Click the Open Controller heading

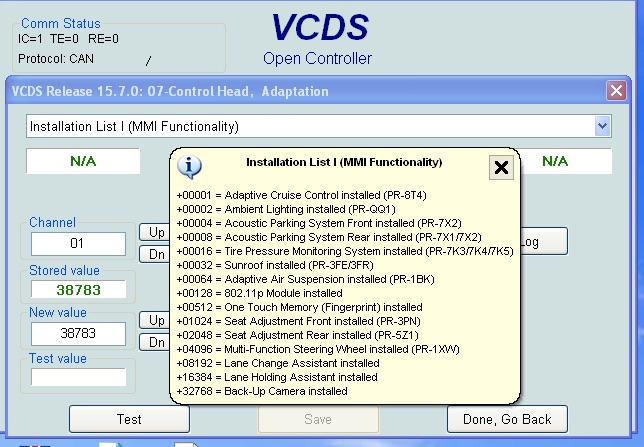click(x=317, y=58)
